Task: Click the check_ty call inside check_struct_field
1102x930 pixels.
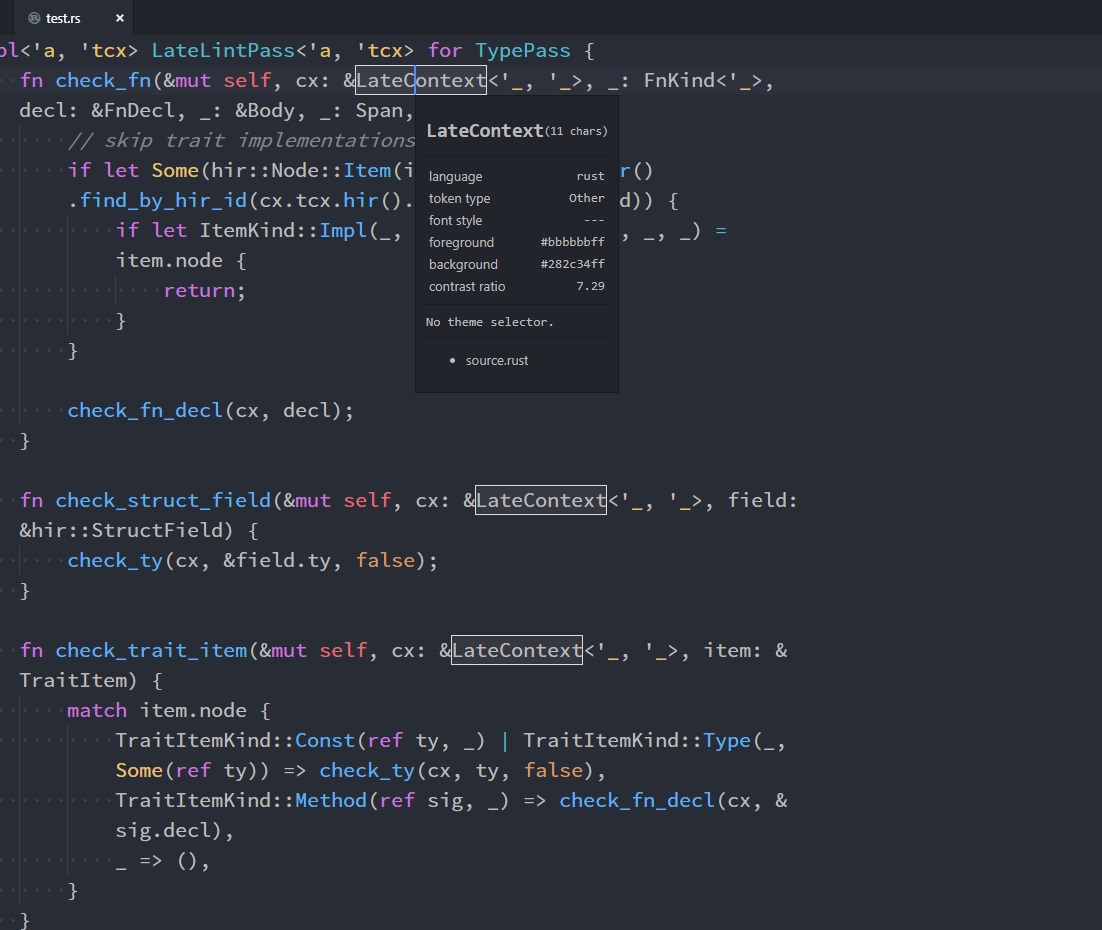Action: pos(115,560)
